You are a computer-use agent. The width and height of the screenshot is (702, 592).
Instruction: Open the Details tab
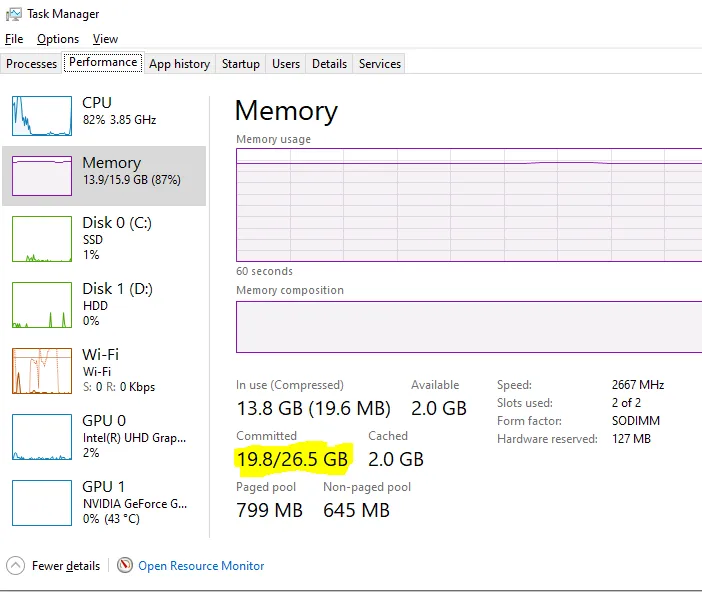tap(329, 64)
